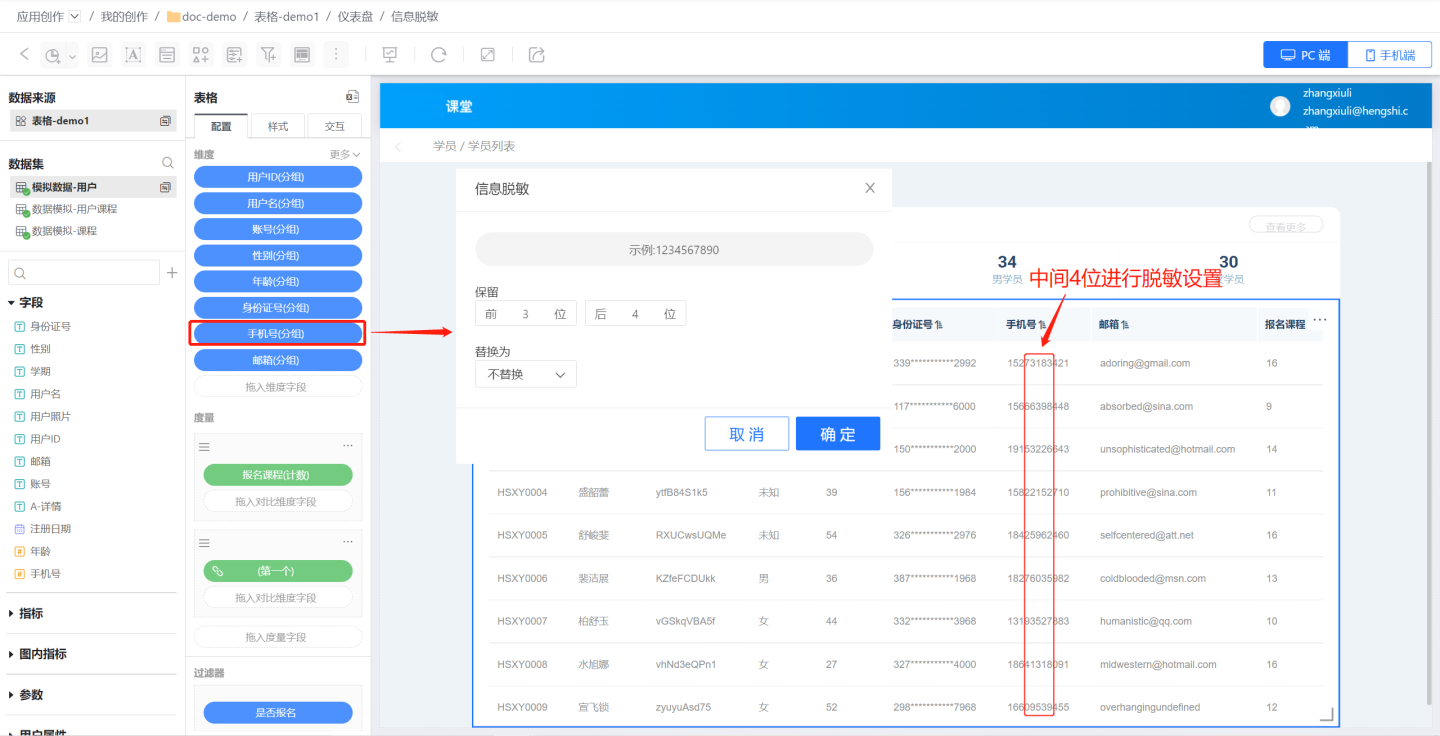
Task: Collapse the 字段 field list
Action: (12, 303)
